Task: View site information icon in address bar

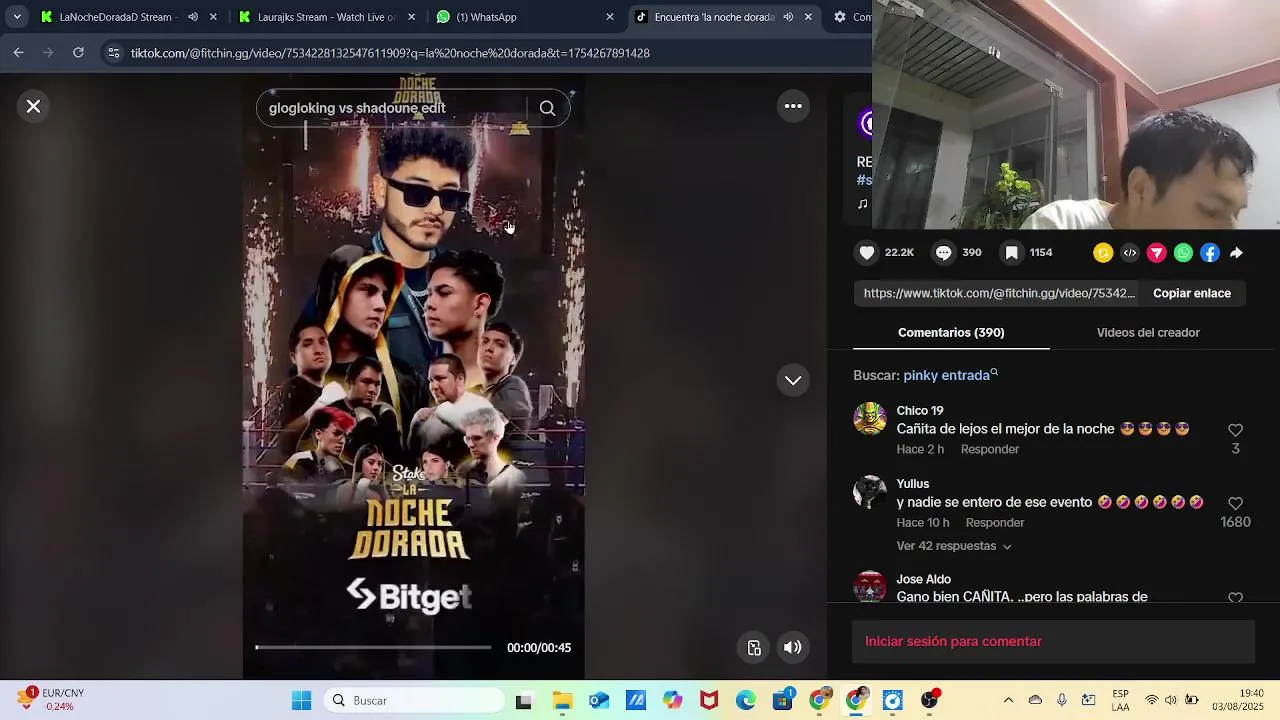Action: point(114,53)
